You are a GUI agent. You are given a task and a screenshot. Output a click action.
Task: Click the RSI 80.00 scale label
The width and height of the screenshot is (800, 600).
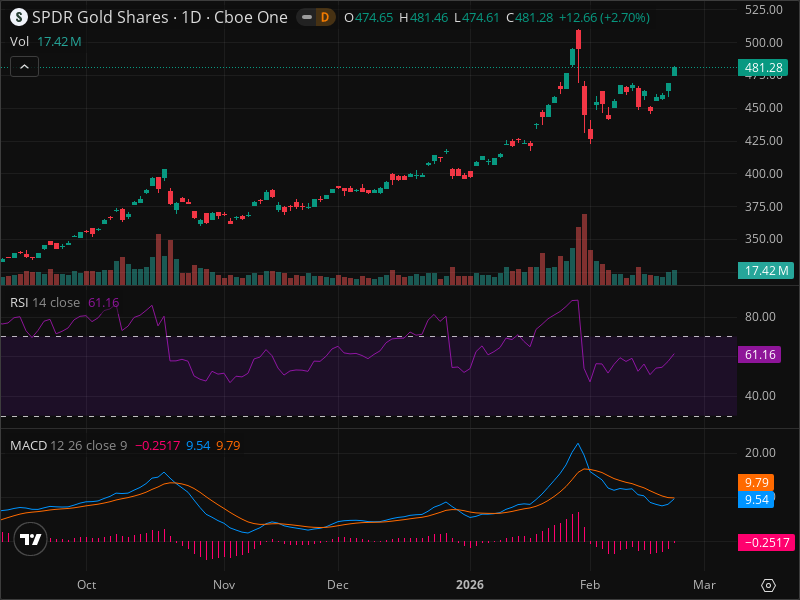(760, 317)
